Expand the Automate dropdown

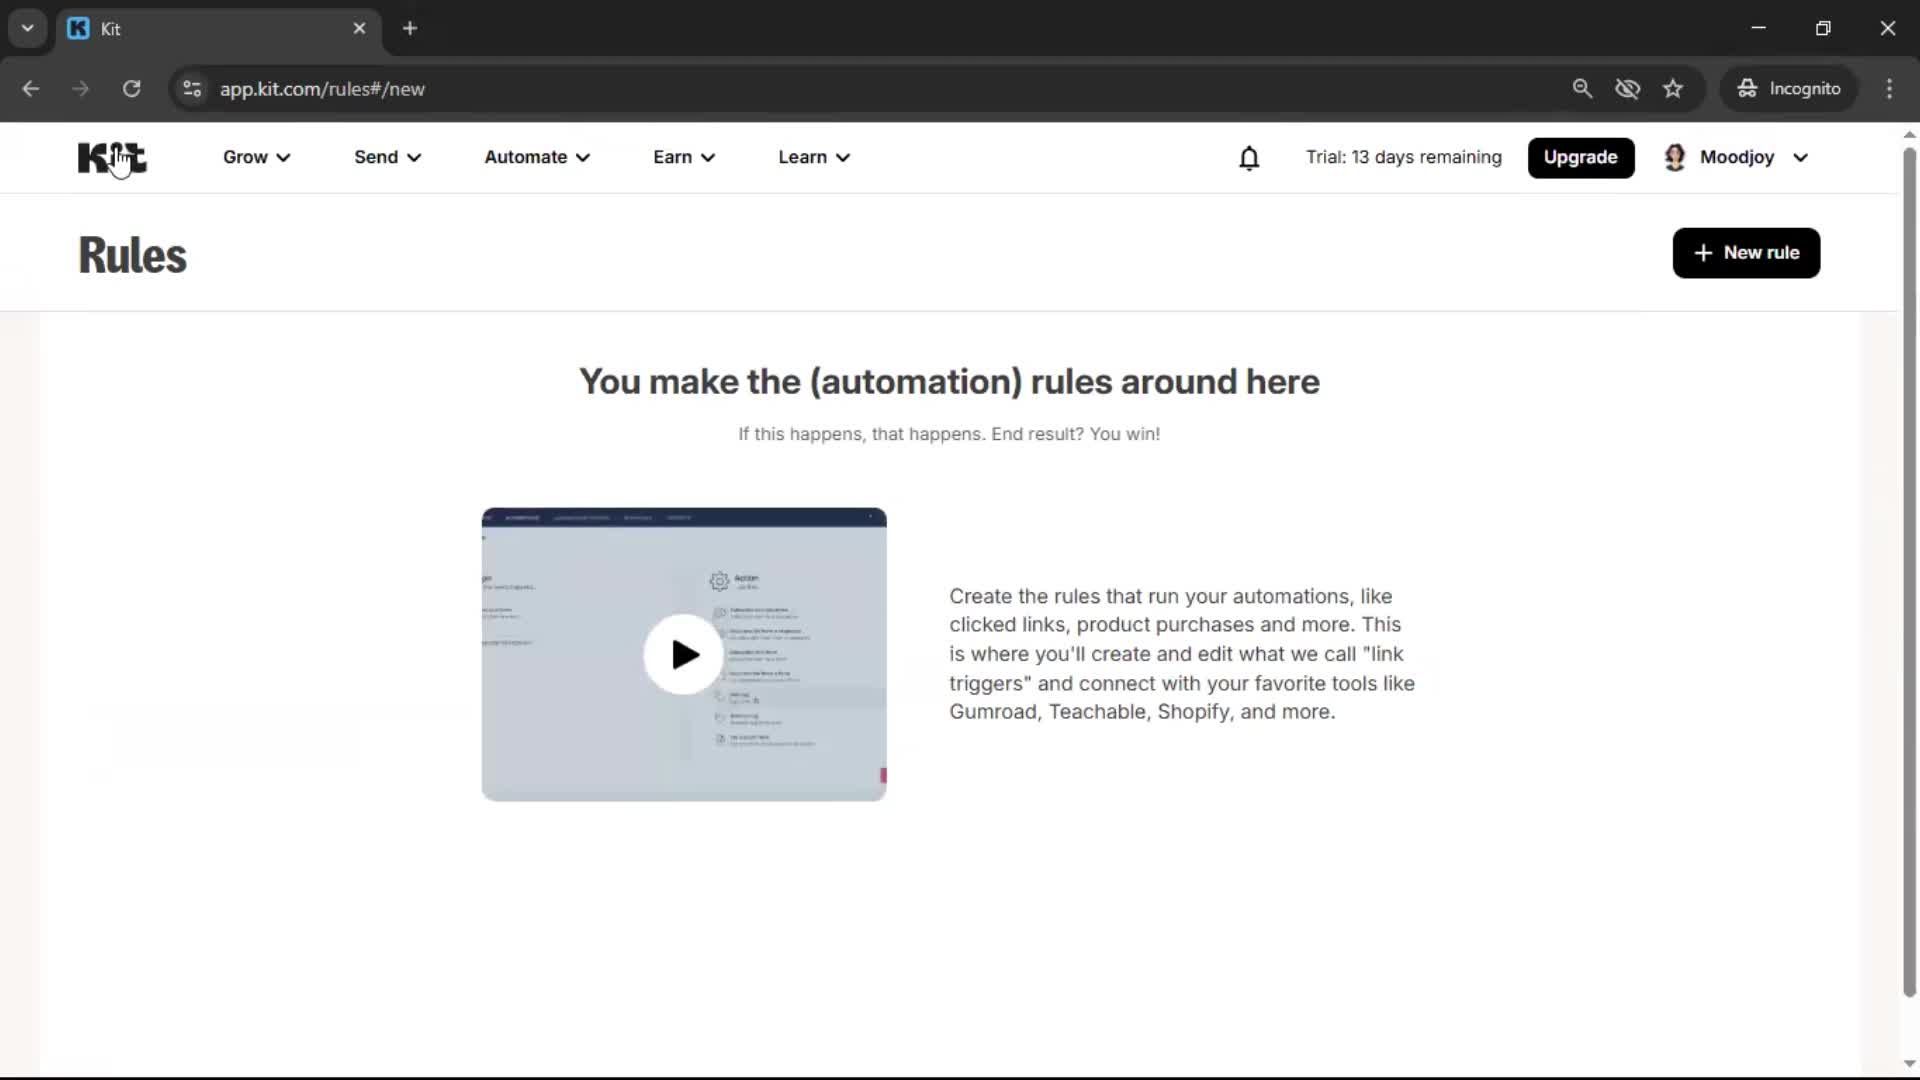[537, 157]
